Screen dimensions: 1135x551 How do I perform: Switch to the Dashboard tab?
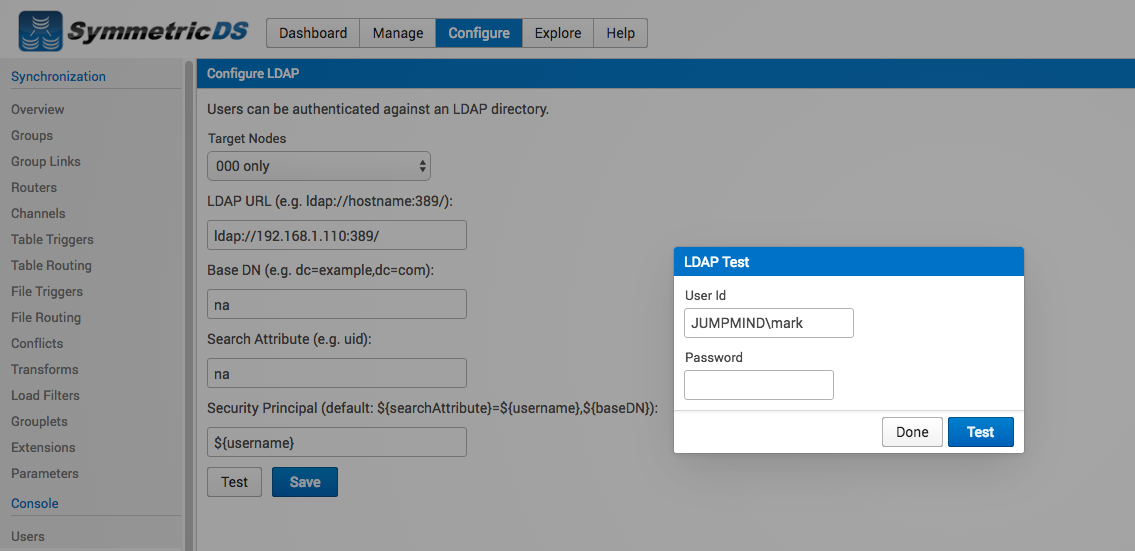tap(313, 33)
